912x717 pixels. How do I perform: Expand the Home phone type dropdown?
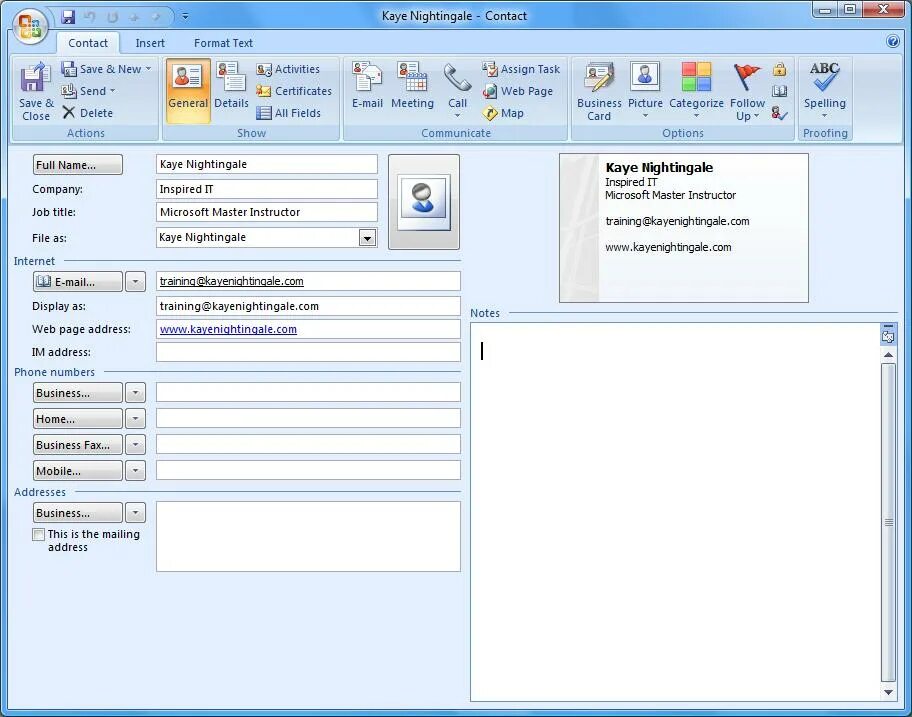point(136,419)
